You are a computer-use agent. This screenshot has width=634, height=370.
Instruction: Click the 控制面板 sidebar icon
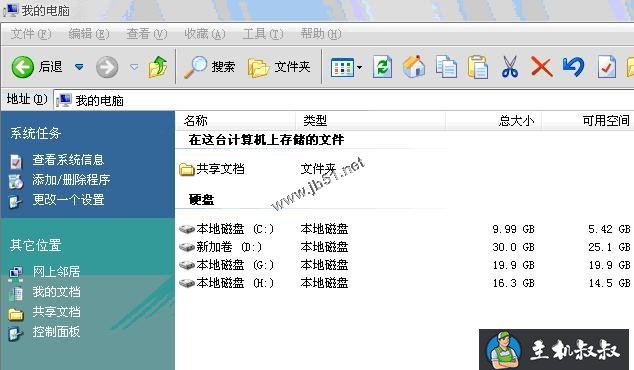(x=16, y=334)
